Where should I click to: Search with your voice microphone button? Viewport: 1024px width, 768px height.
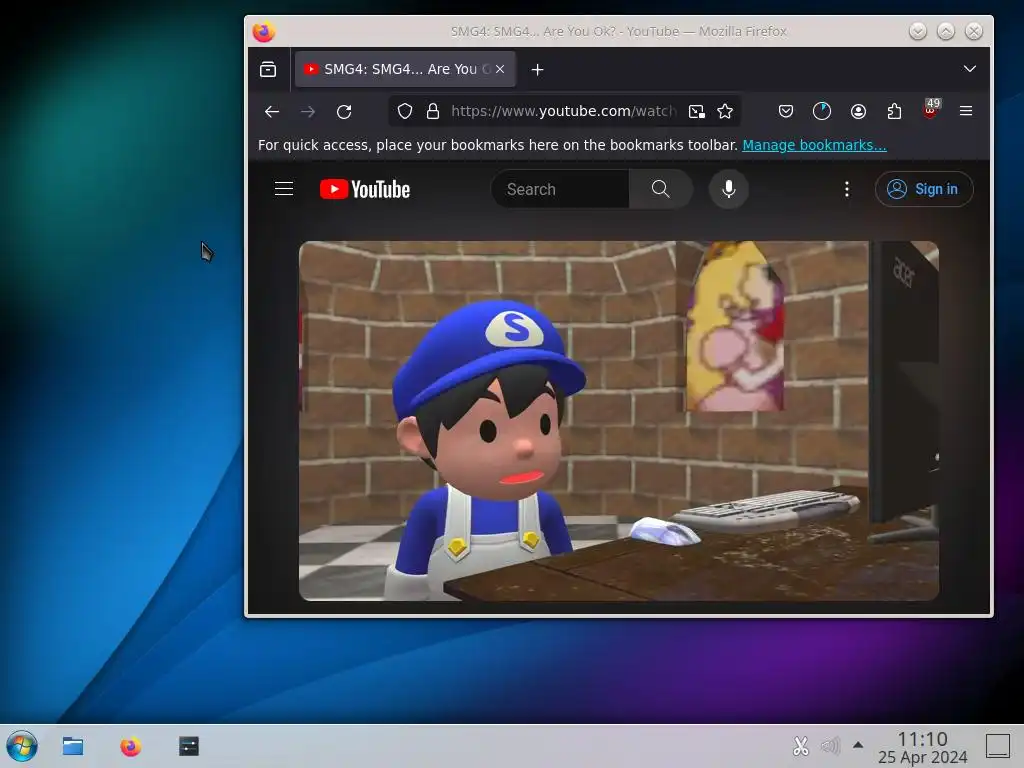[x=729, y=189]
